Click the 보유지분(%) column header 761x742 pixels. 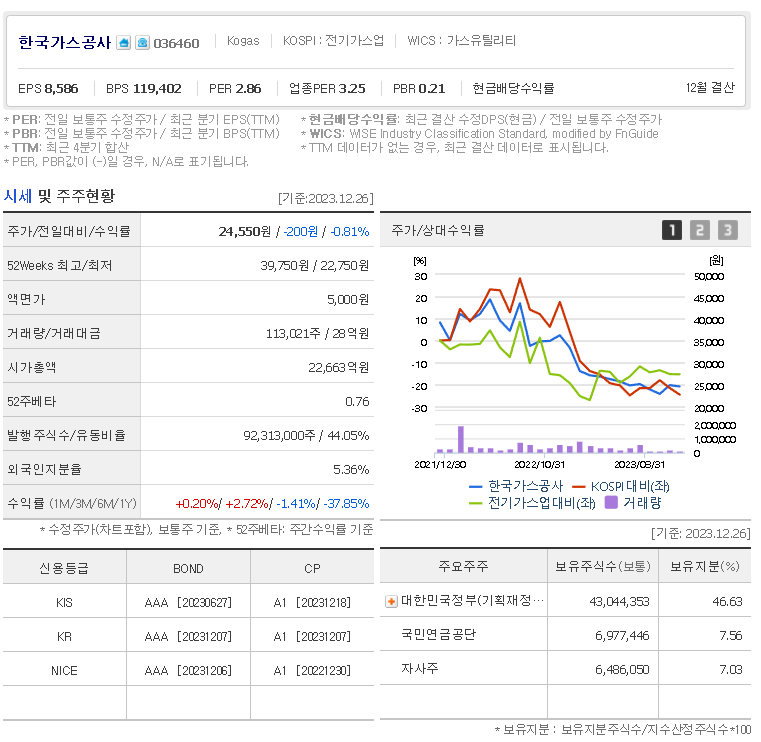coord(705,566)
